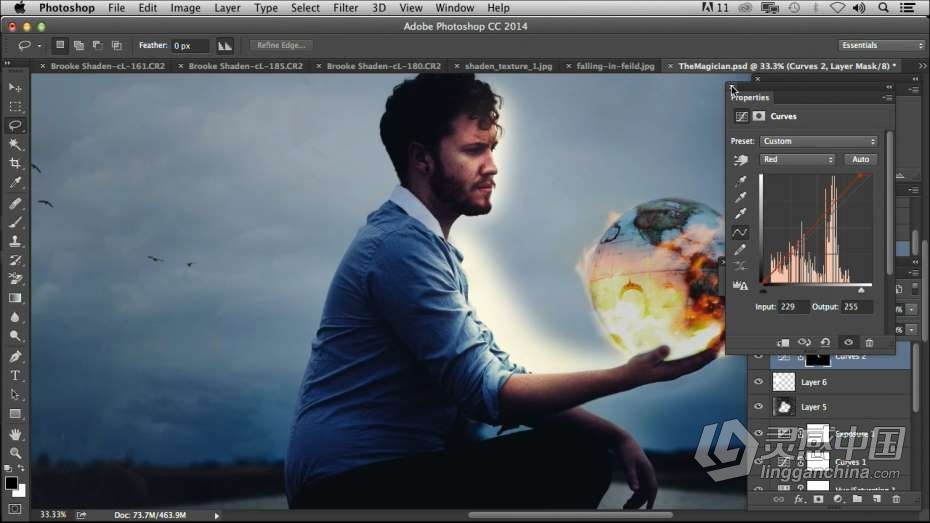The image size is (930, 523).
Task: Add a layer style via fx icon
Action: pos(798,499)
